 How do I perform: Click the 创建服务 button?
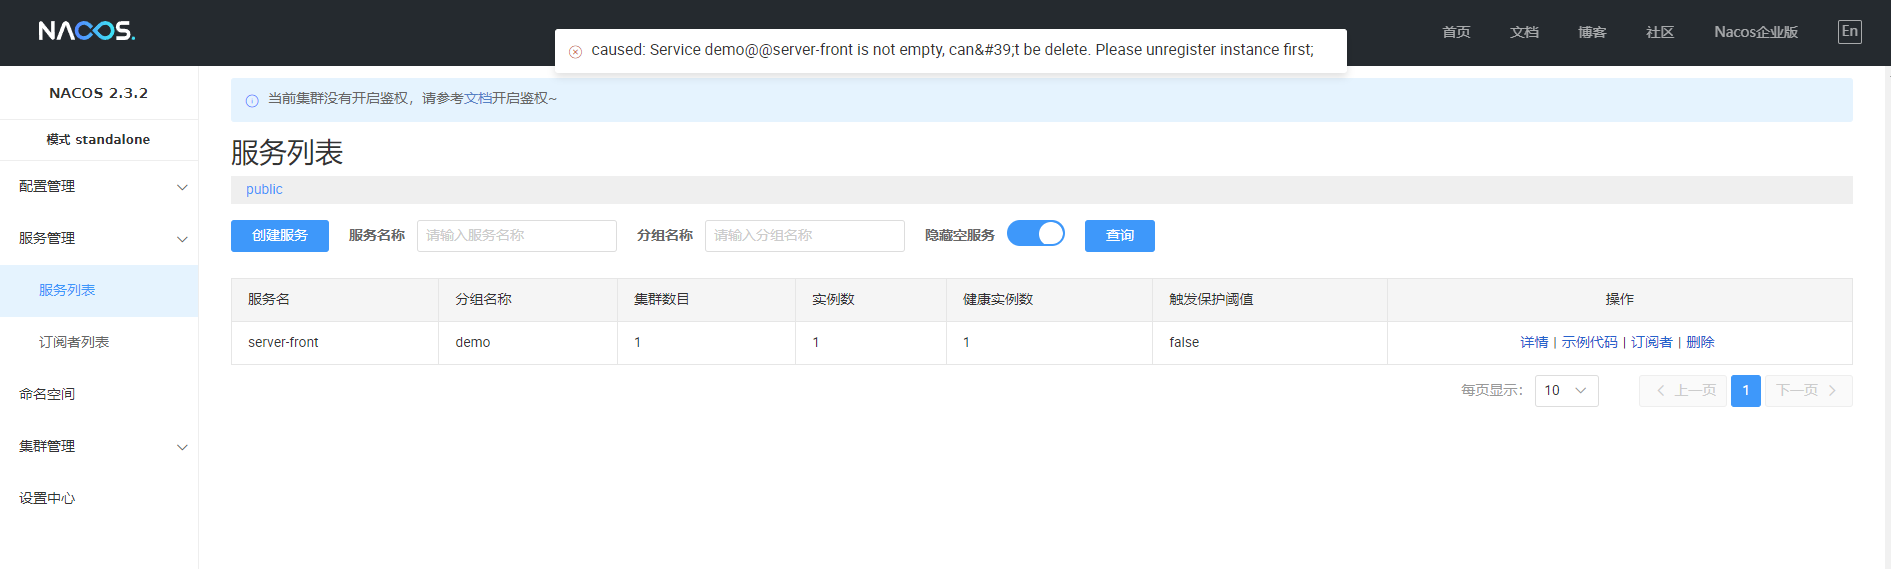[280, 236]
